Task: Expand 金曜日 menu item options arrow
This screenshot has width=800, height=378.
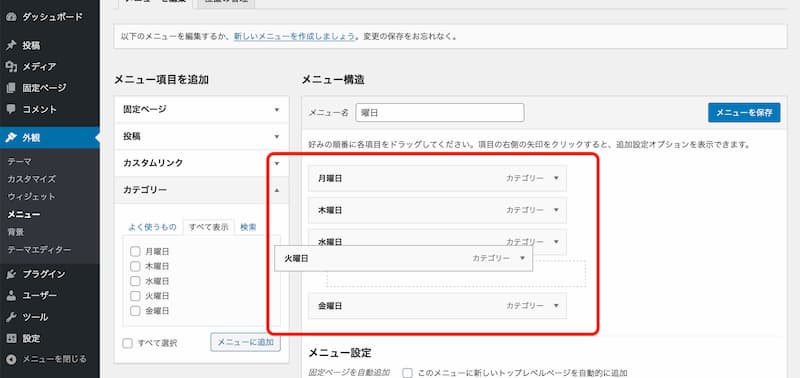Action: 556,306
